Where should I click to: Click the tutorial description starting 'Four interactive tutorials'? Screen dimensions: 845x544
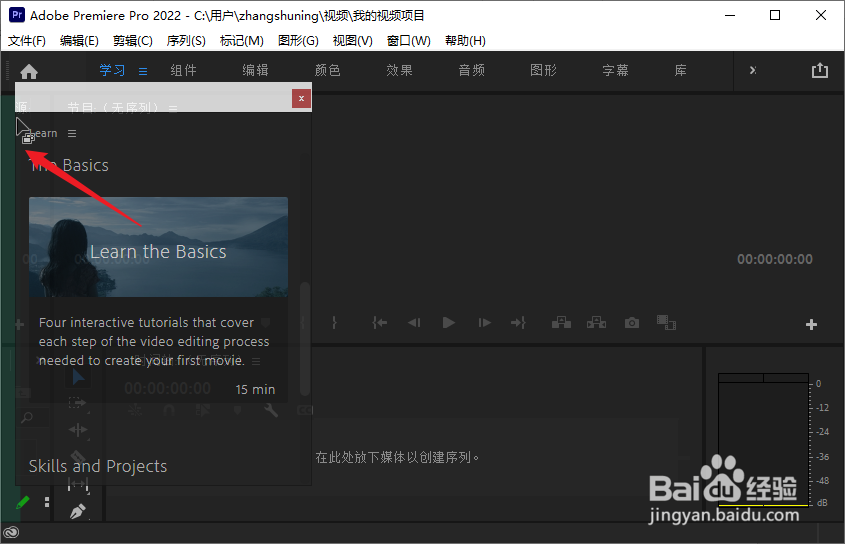point(154,341)
